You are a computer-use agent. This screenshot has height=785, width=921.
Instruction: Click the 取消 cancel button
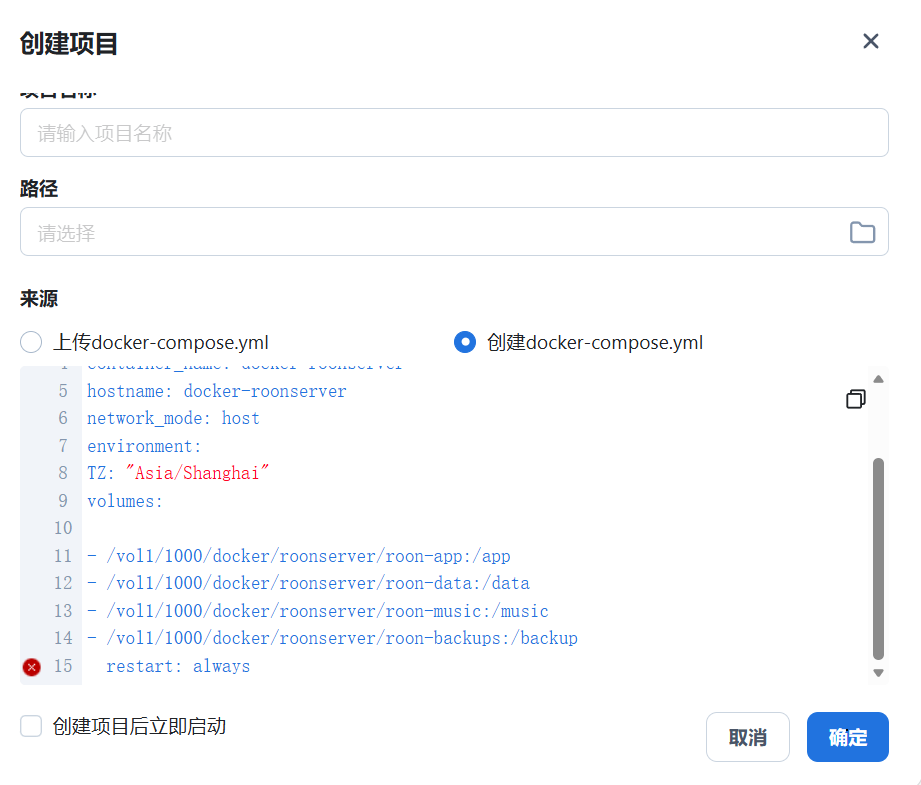point(747,737)
